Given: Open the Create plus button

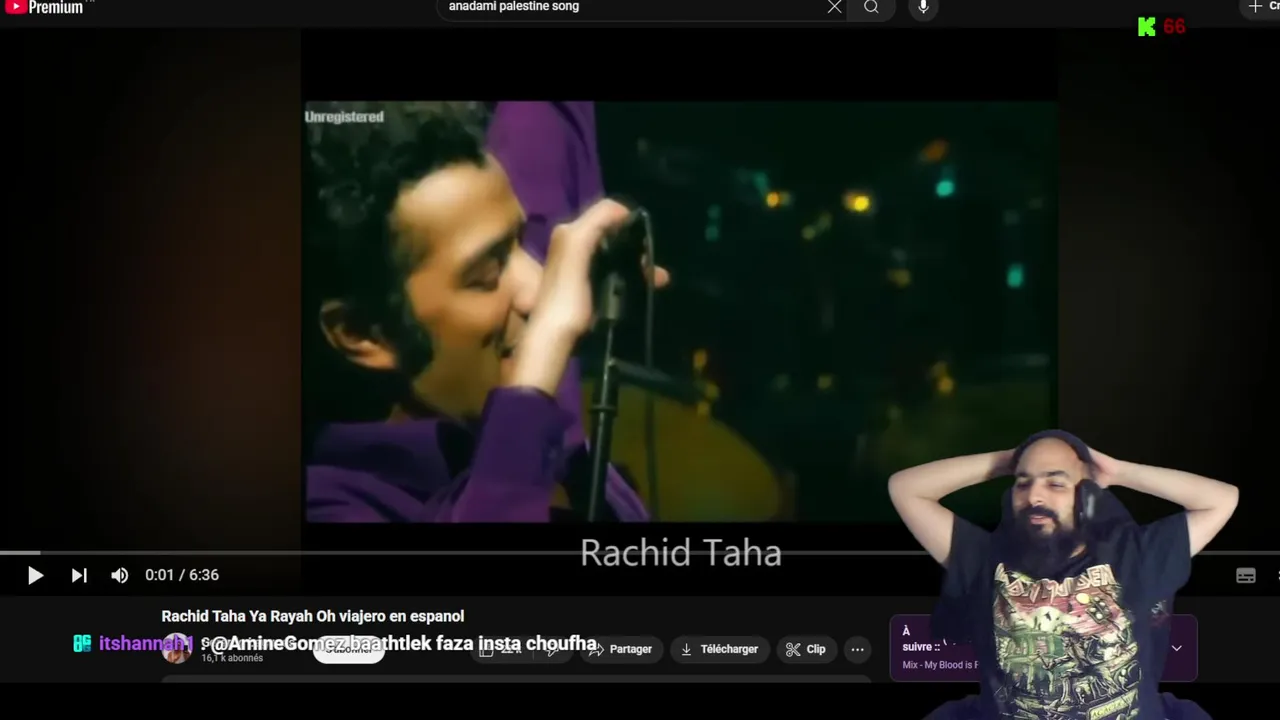Looking at the screenshot, I should pyautogui.click(x=1260, y=7).
